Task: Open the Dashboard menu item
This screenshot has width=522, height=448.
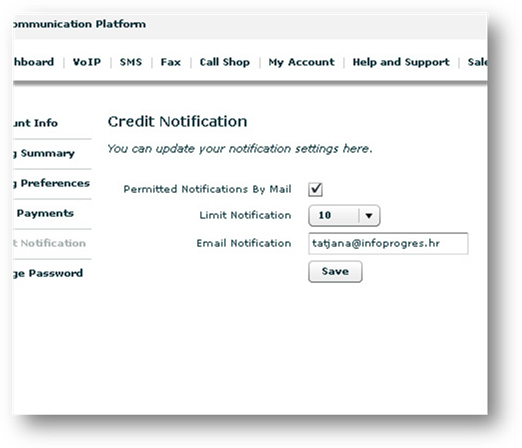Action: (x=33, y=62)
